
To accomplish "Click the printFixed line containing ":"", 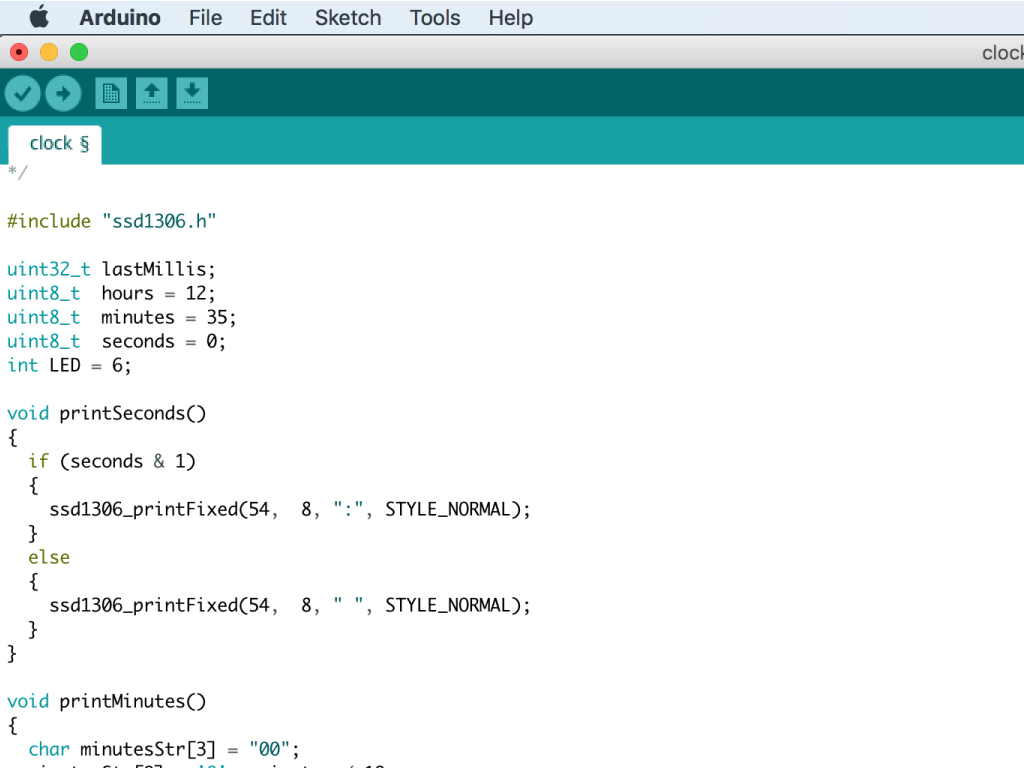I will pos(290,509).
